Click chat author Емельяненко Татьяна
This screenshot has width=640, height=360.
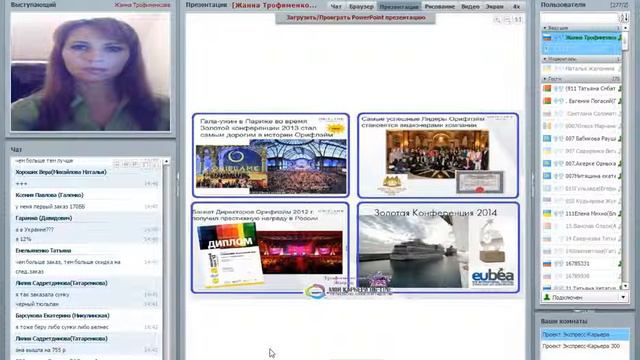[43, 251]
